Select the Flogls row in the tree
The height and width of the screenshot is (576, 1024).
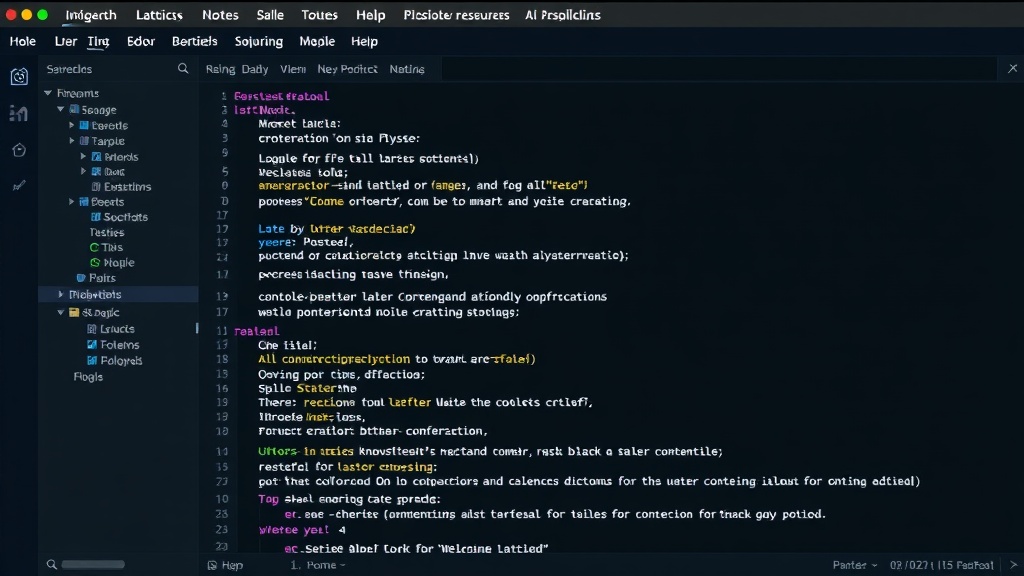point(88,377)
